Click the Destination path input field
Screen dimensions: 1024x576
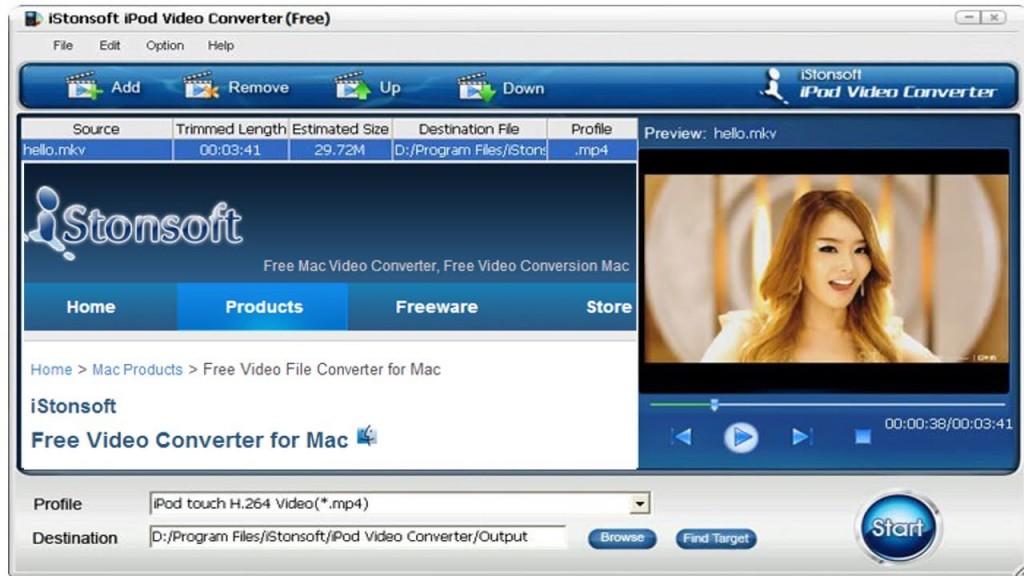point(357,537)
